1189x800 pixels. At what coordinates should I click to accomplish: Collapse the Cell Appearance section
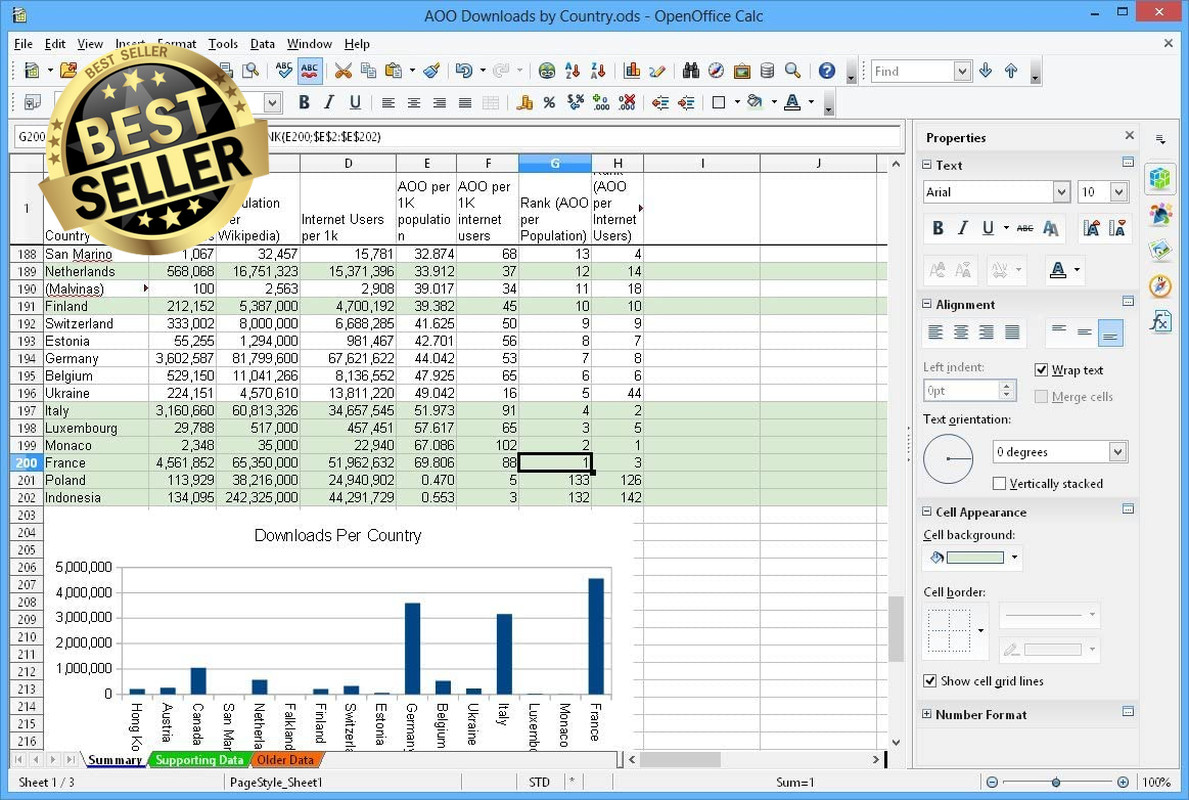coord(927,512)
